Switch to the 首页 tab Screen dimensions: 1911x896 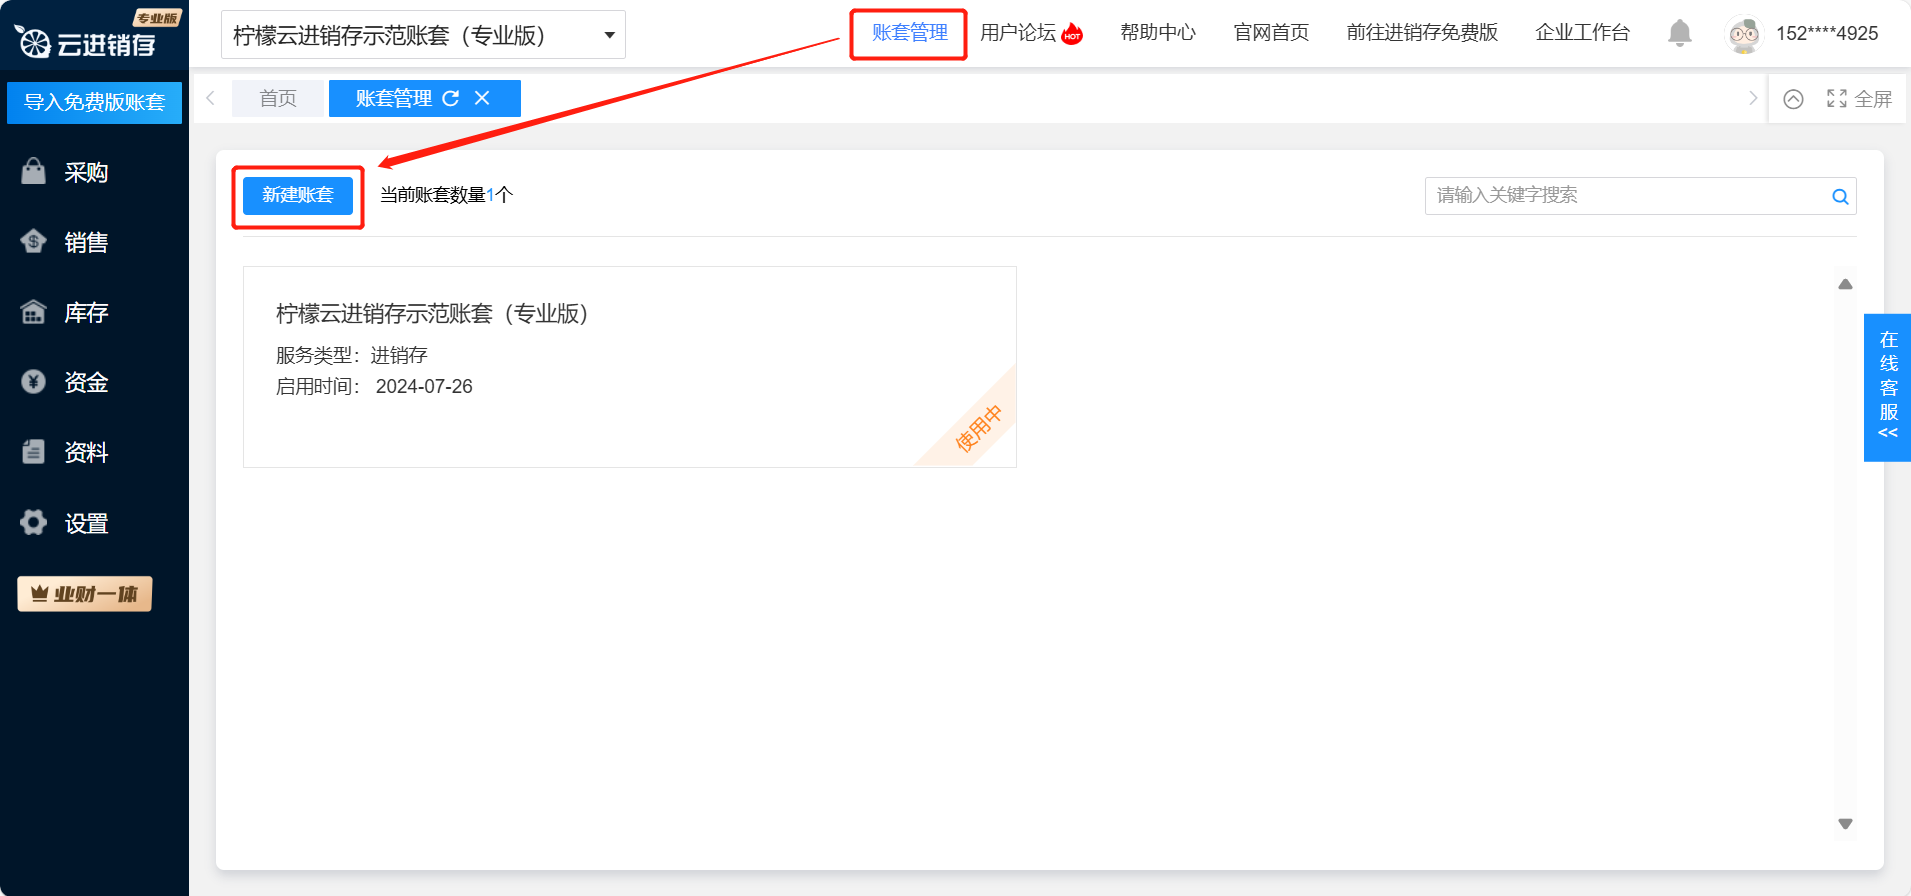[278, 98]
